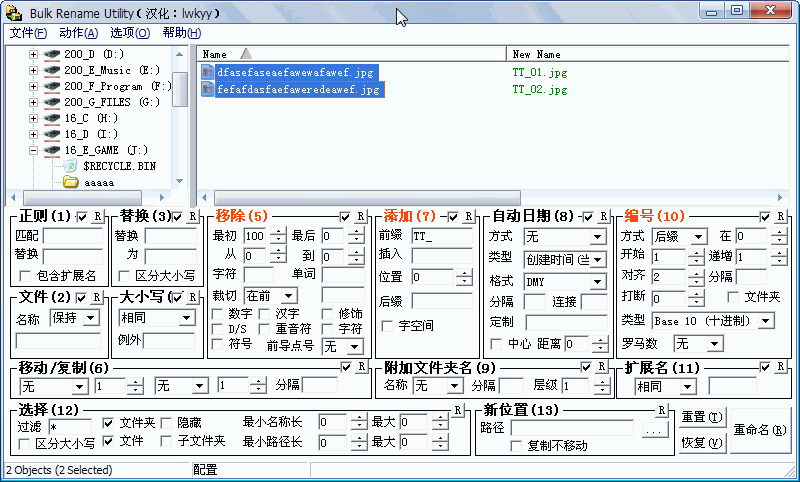Open the 动作(A) menu

pos(79,33)
